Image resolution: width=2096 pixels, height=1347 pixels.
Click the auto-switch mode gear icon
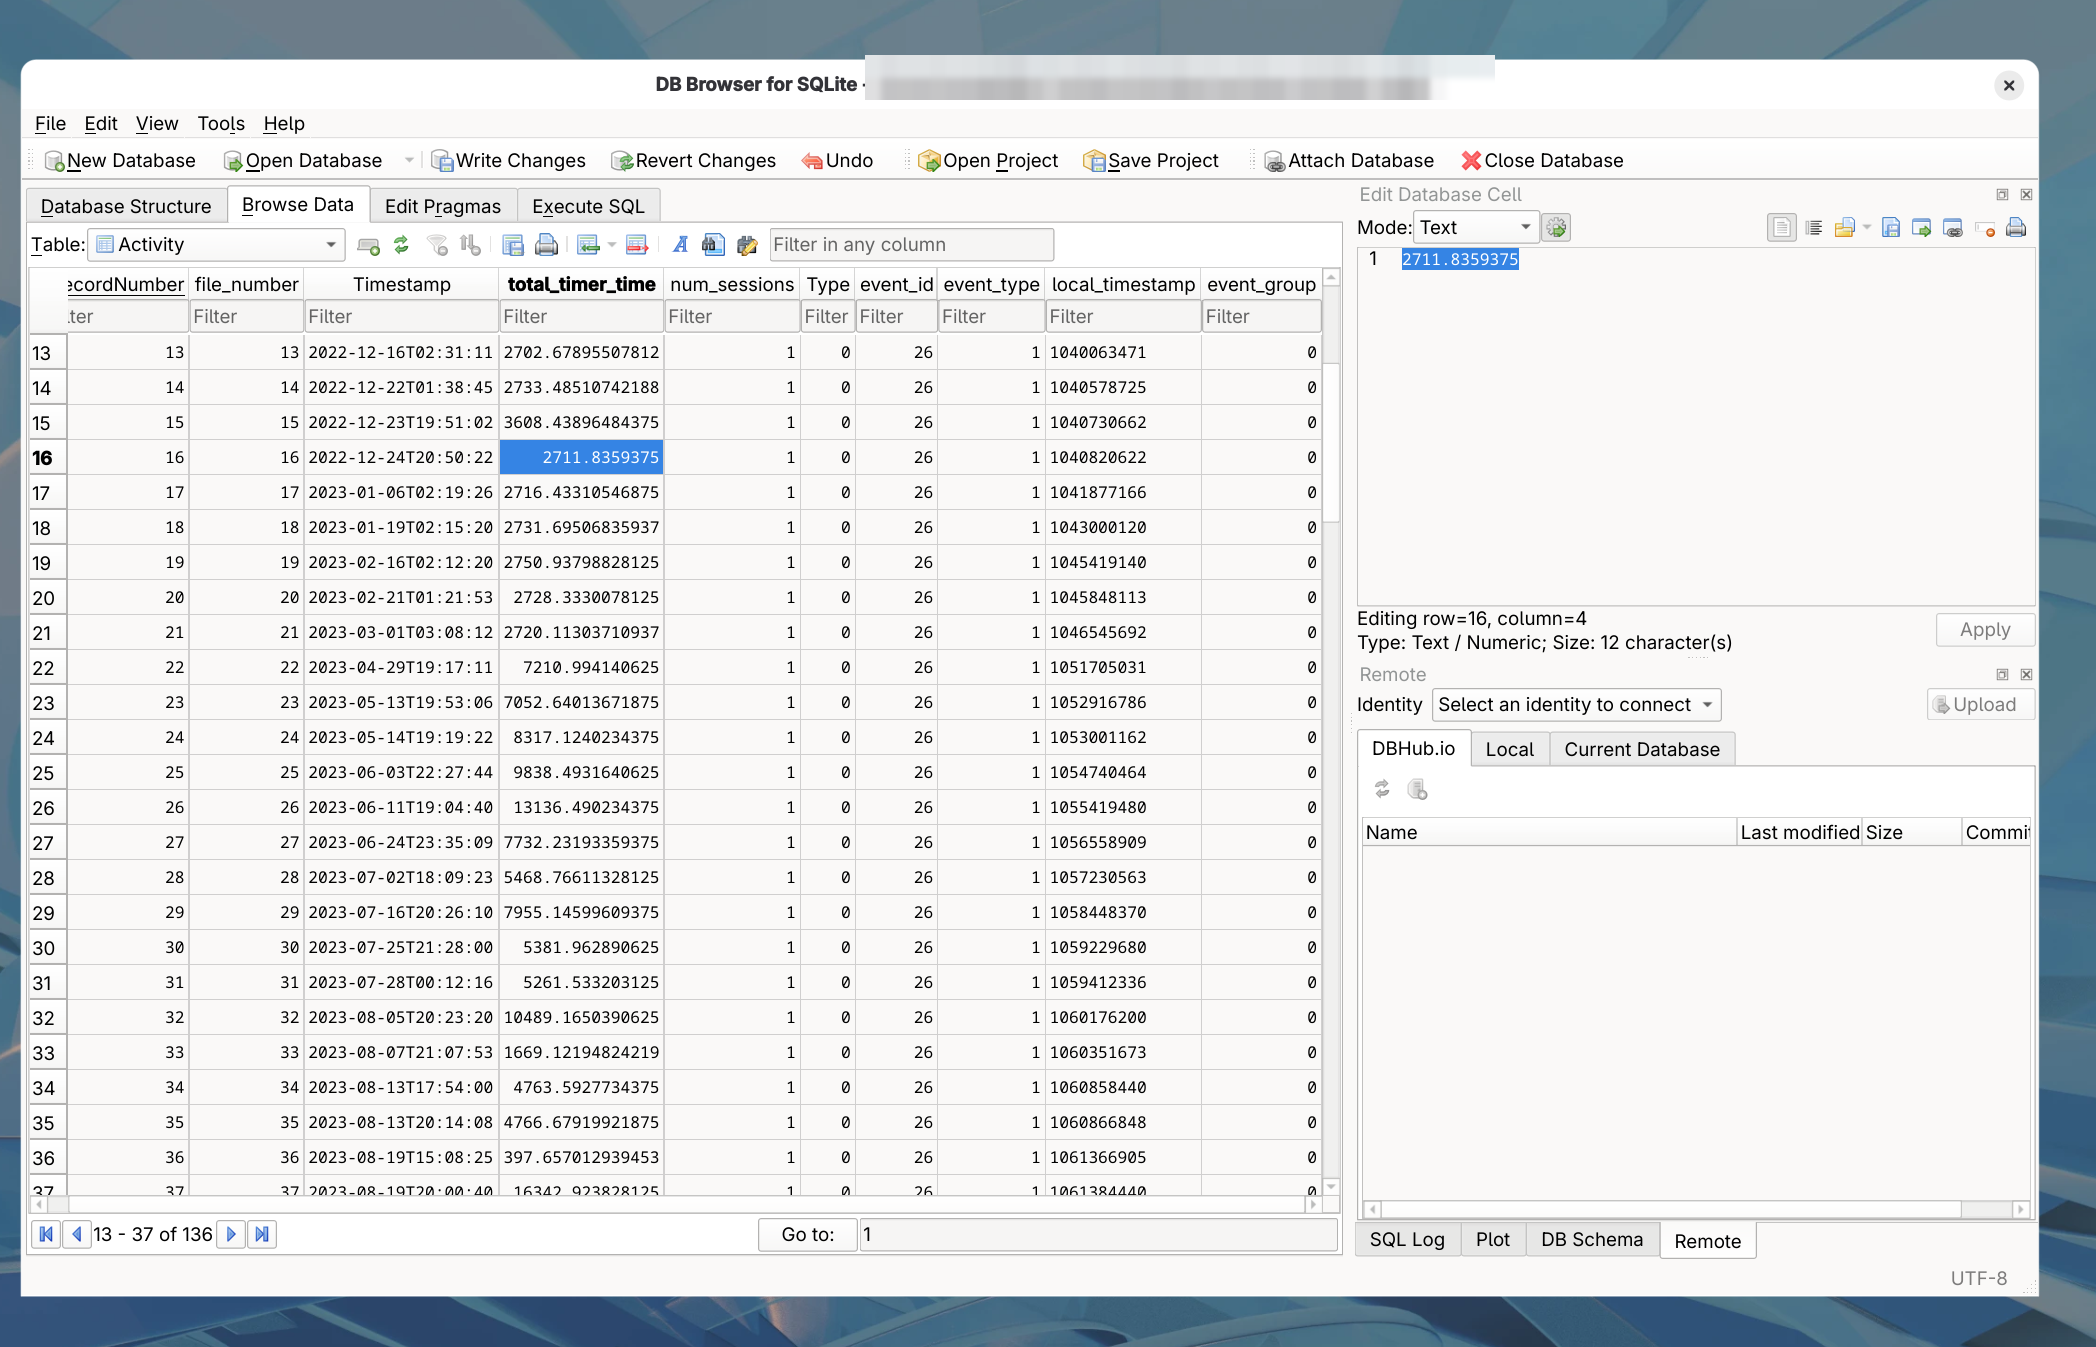point(1555,228)
